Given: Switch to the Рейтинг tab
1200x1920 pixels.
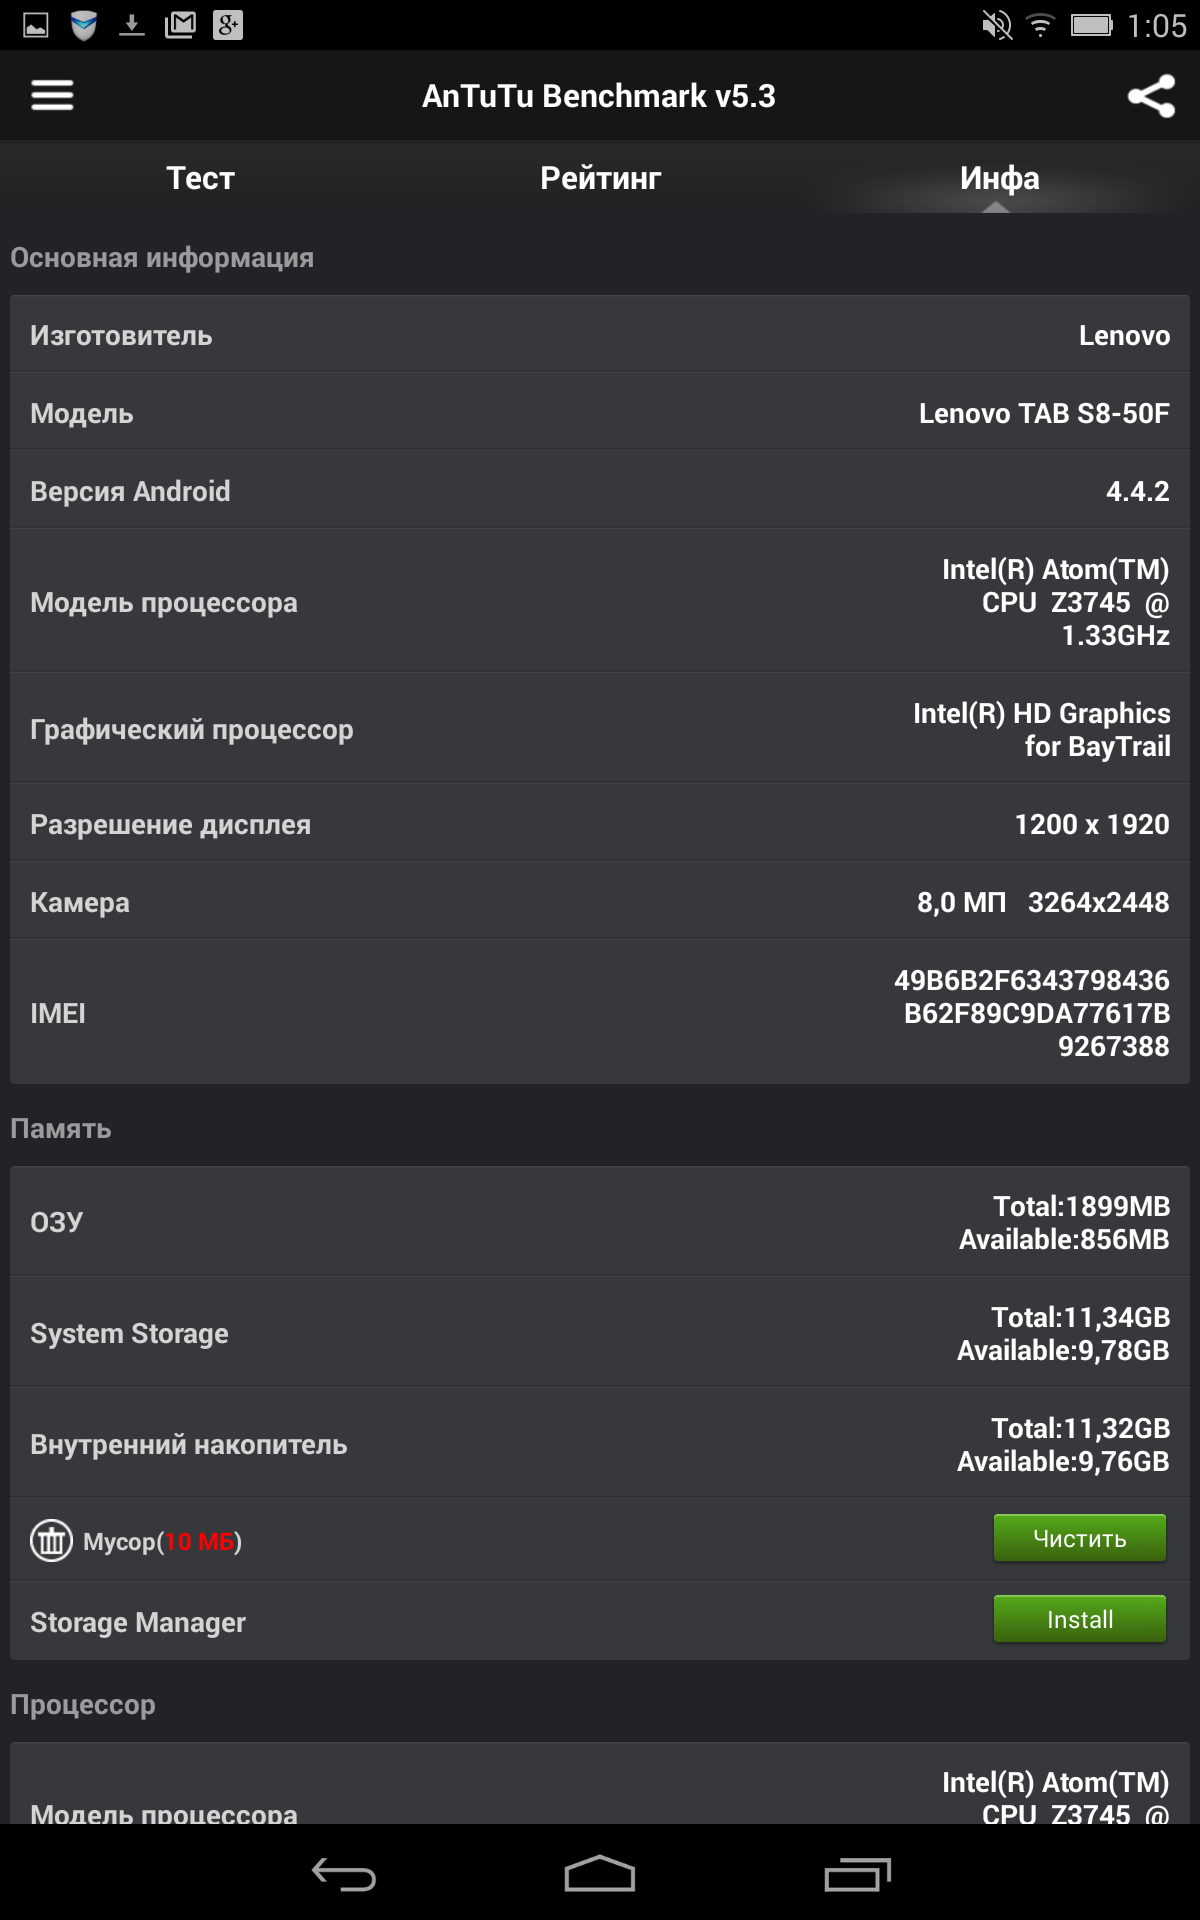Looking at the screenshot, I should coord(600,178).
